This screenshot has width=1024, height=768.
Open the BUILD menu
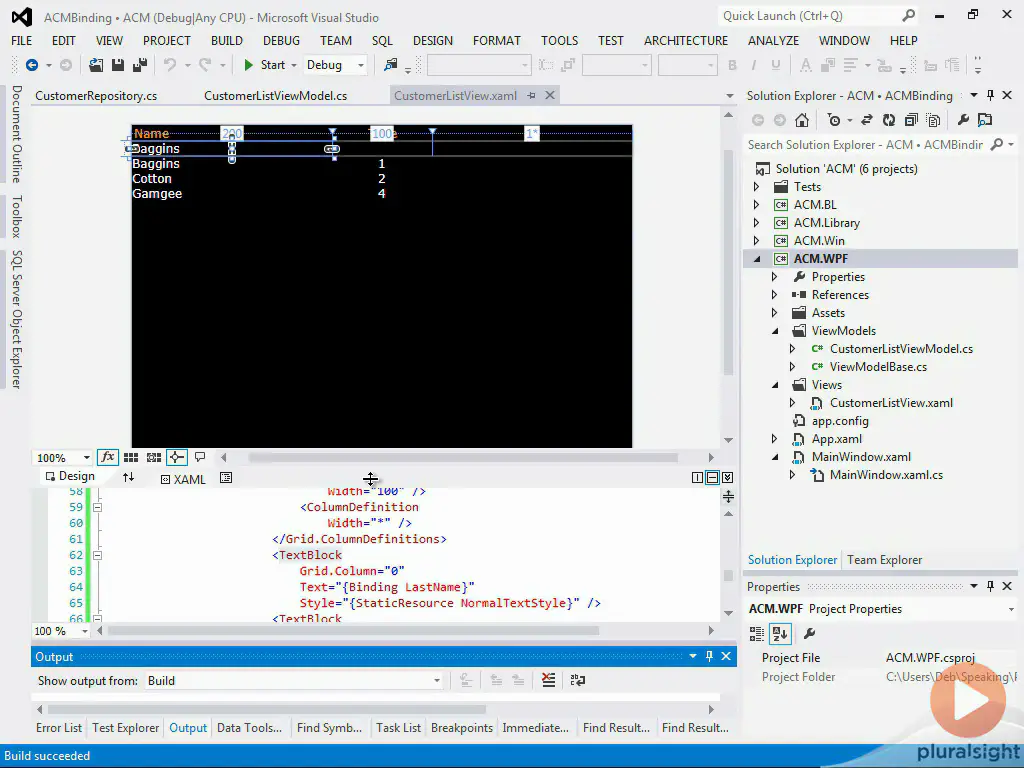(227, 40)
